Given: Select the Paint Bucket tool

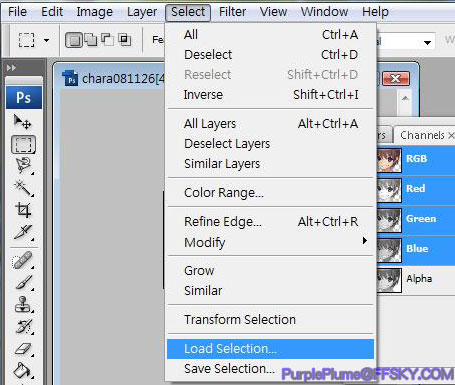Looking at the screenshot, I should coord(23,370).
